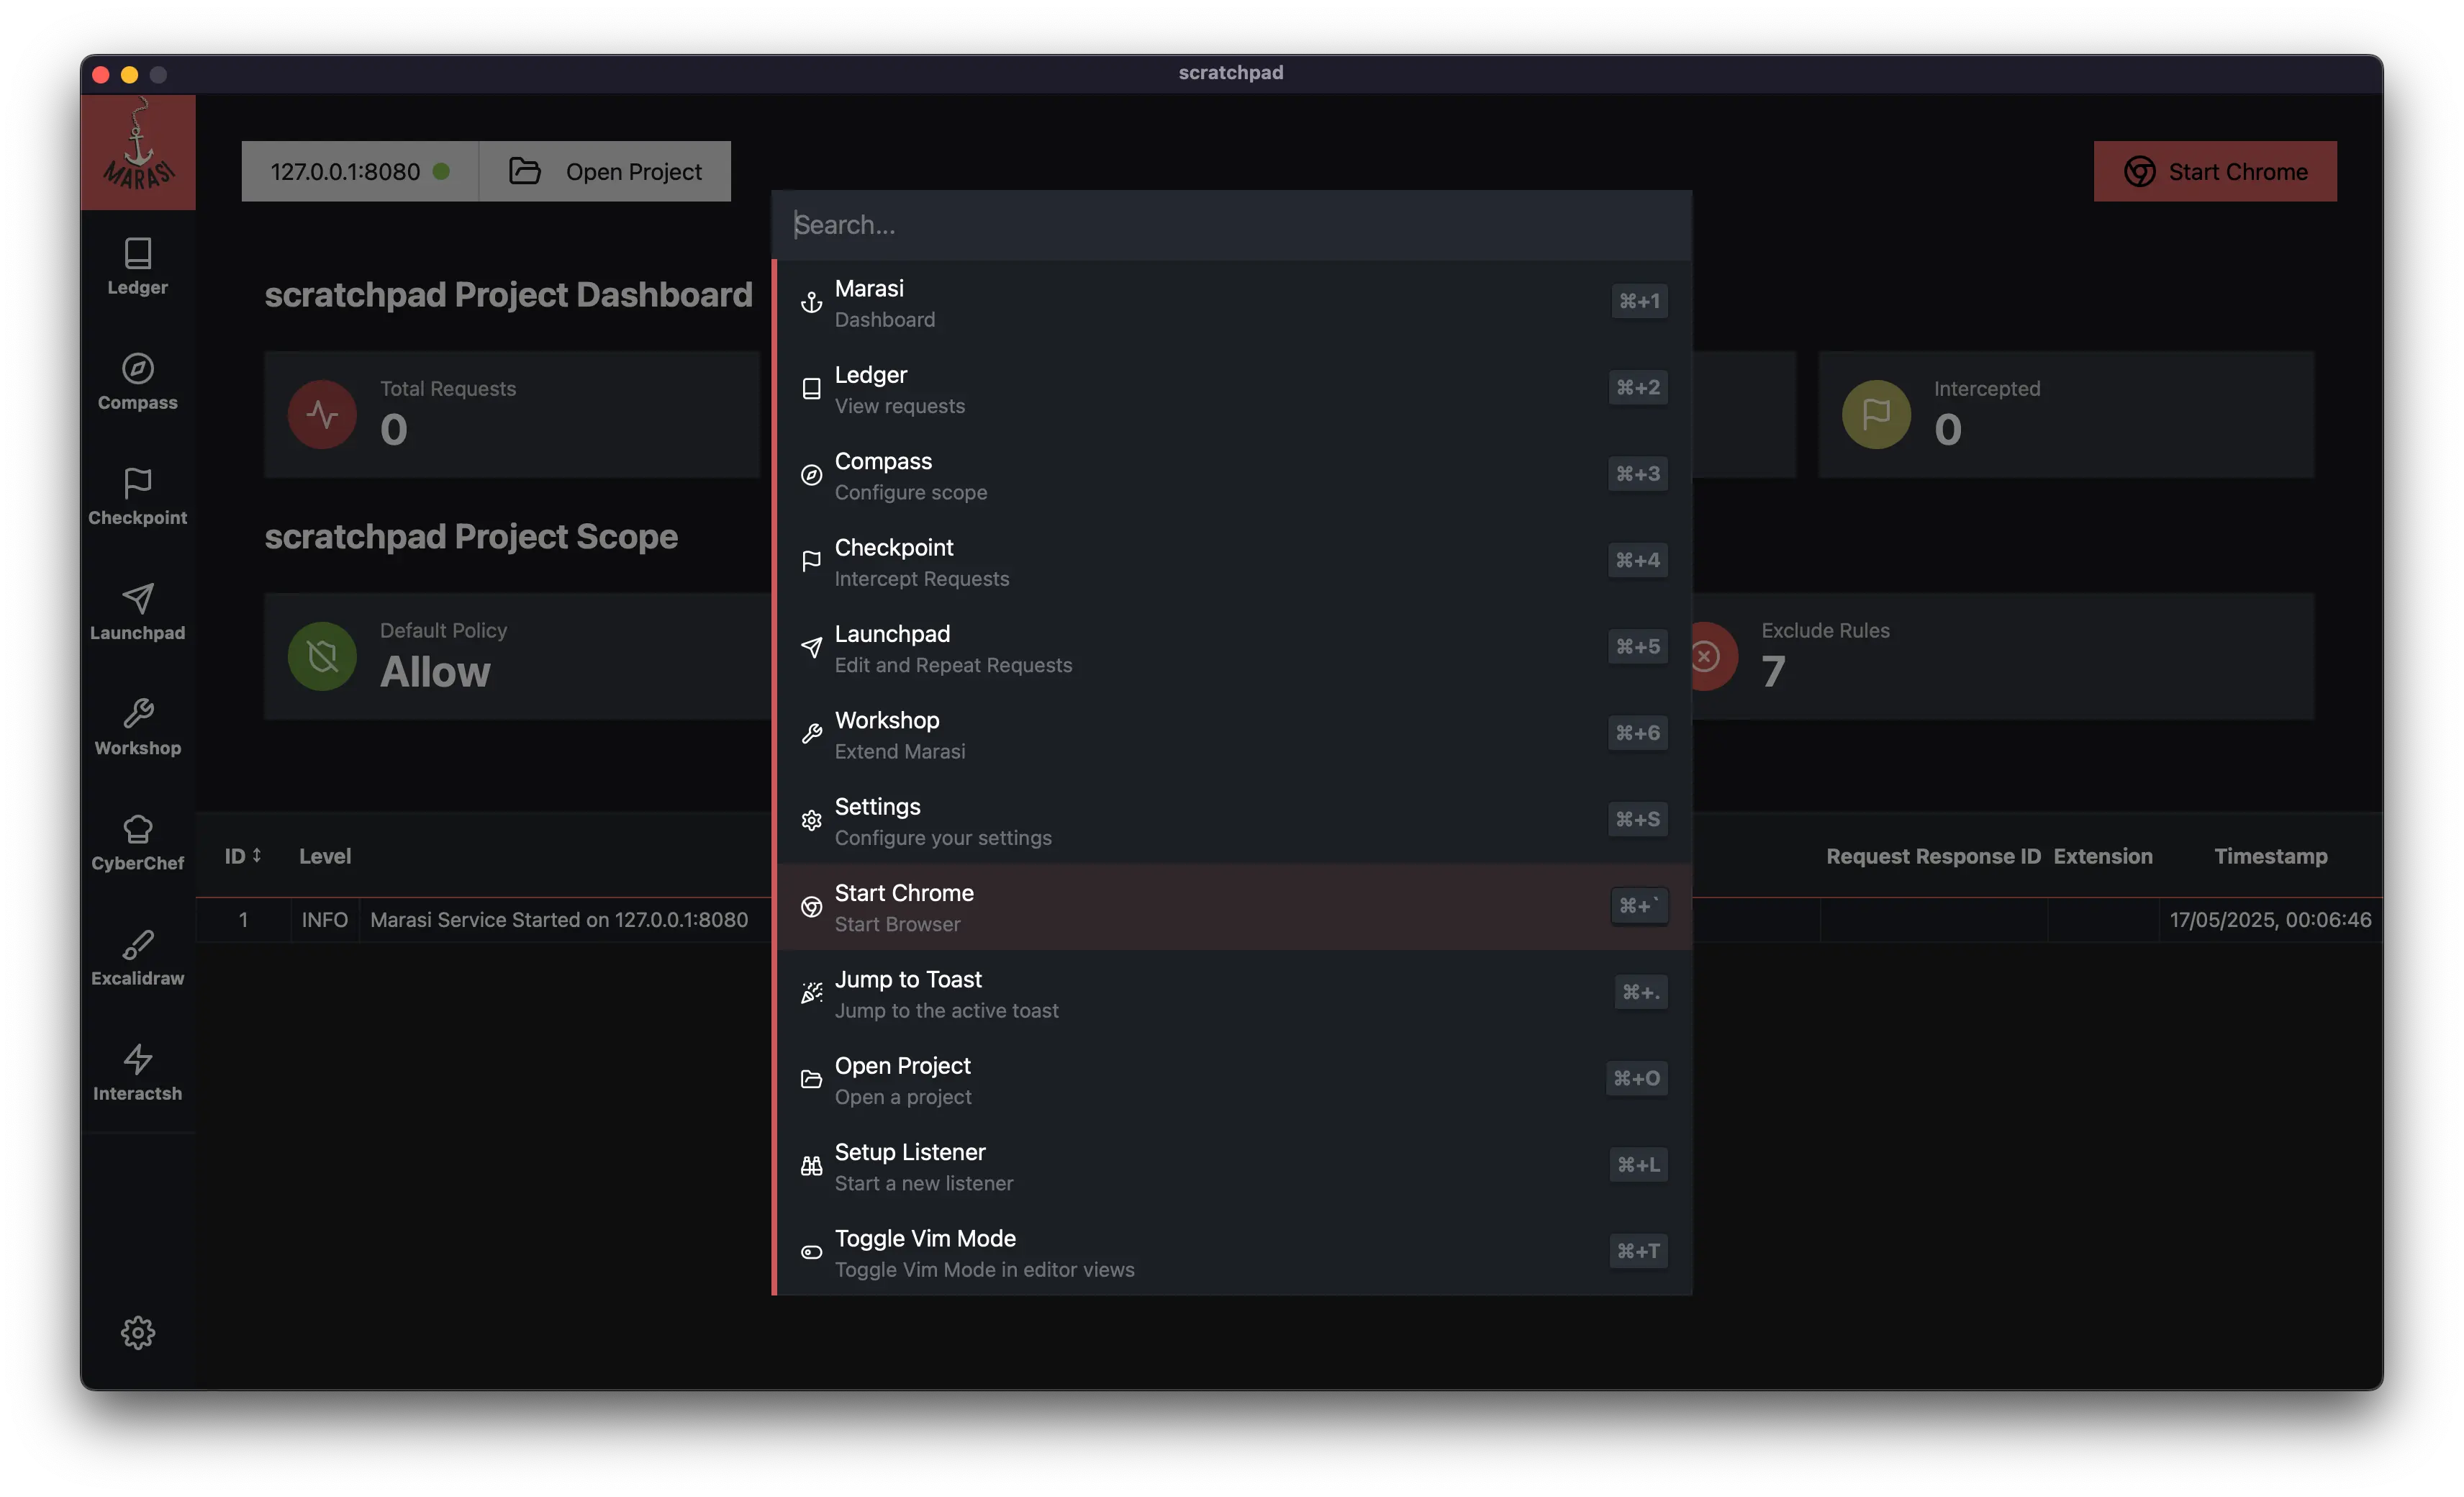Click the Chrome icon in Start Chrome button
The image size is (2464, 1497).
[2139, 172]
